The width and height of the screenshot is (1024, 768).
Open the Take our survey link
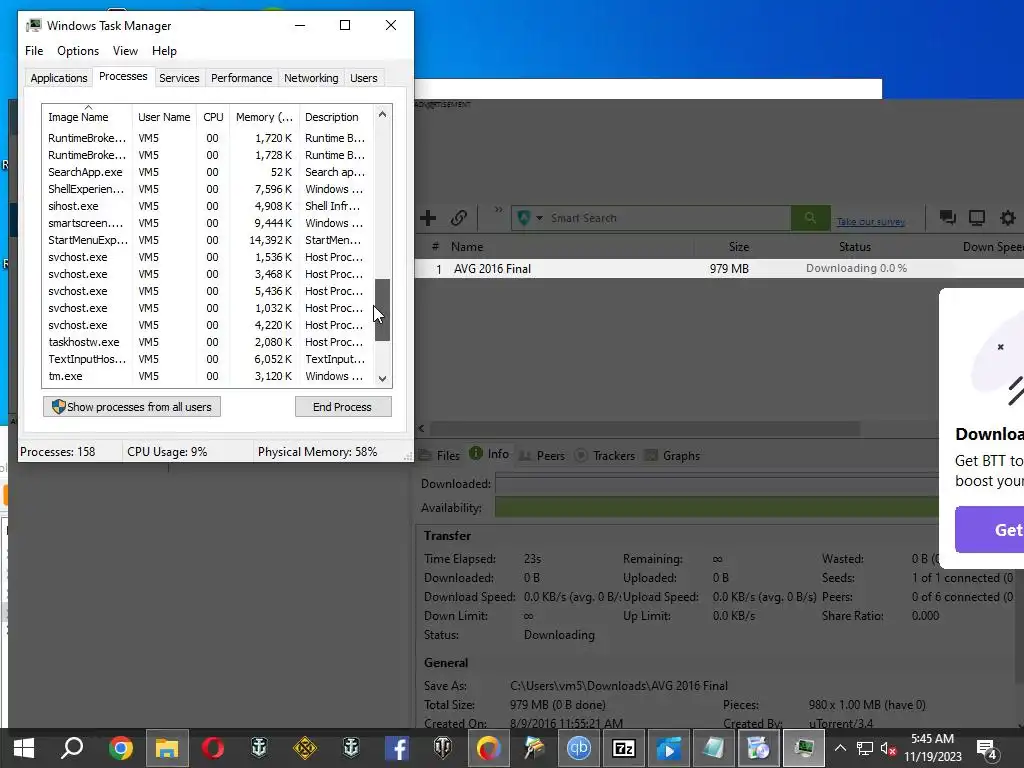pos(871,222)
